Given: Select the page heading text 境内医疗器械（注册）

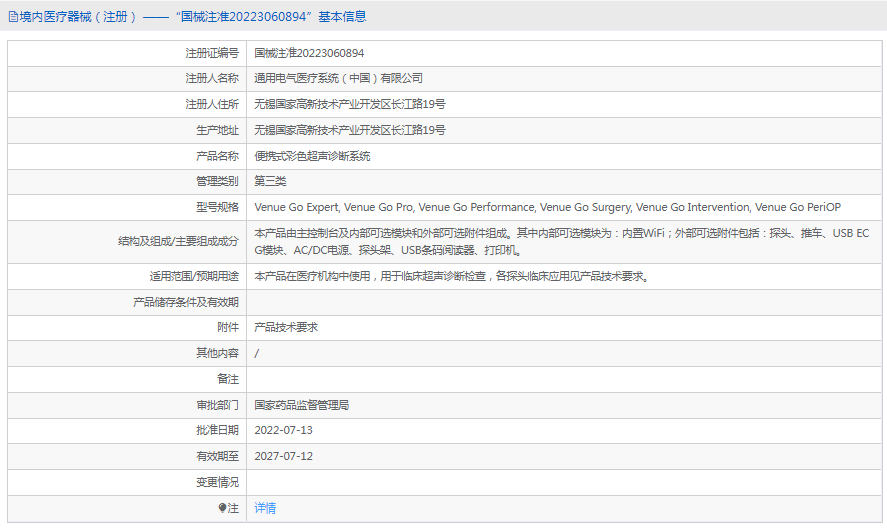Looking at the screenshot, I should click(78, 17).
